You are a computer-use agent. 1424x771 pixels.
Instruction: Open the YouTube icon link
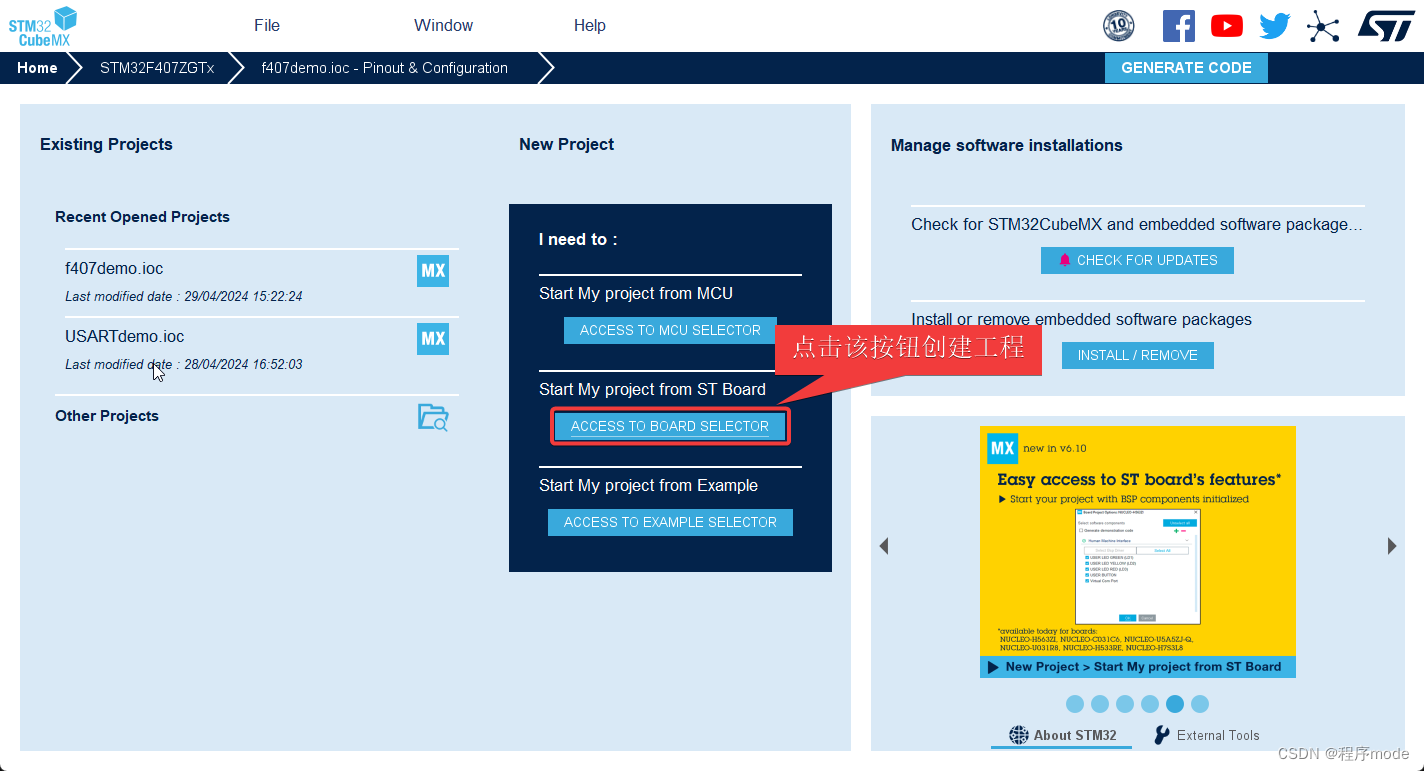point(1226,26)
